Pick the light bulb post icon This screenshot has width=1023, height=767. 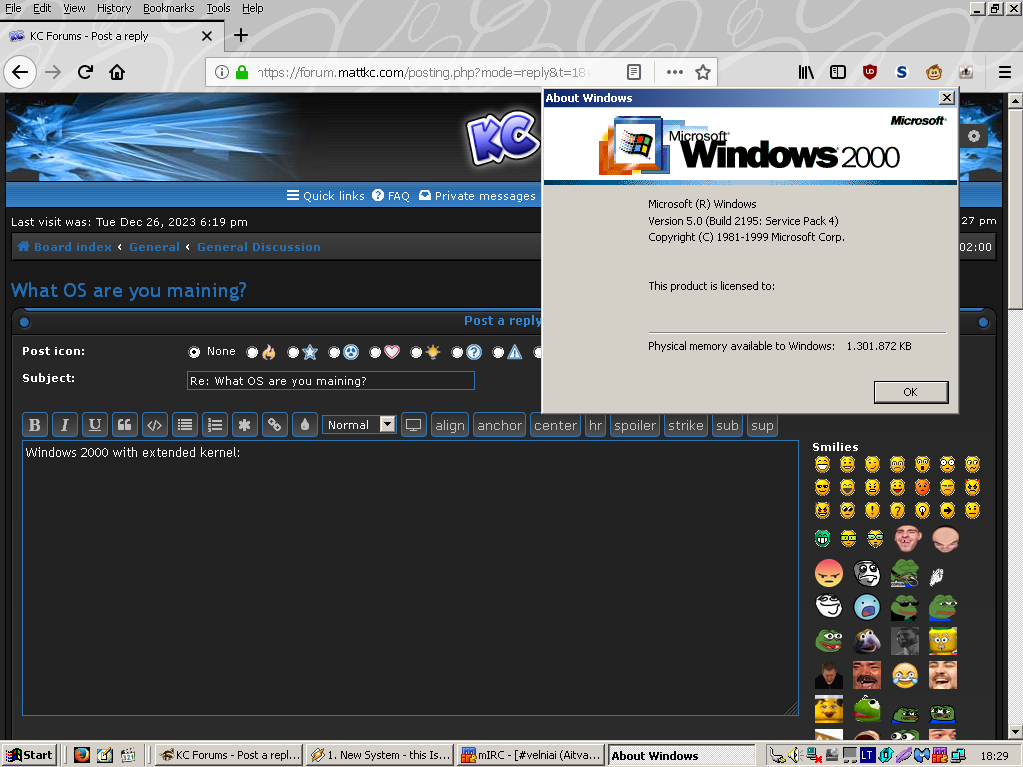click(416, 352)
